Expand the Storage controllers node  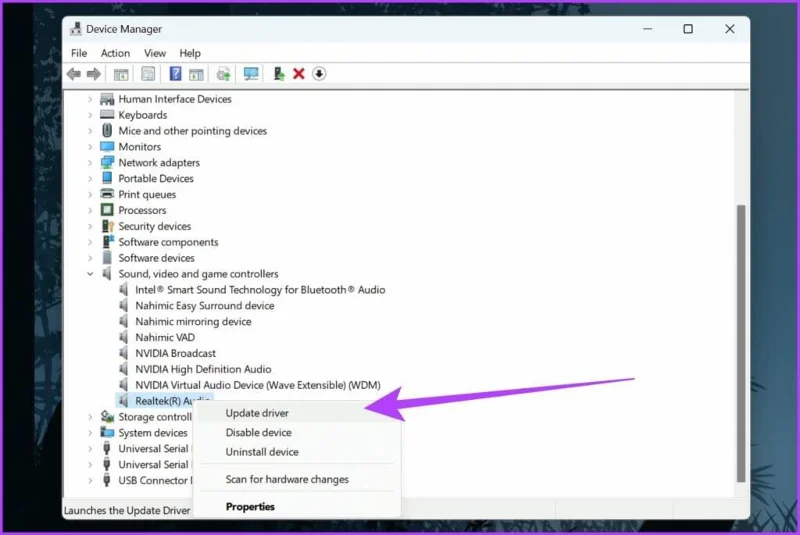tap(90, 417)
